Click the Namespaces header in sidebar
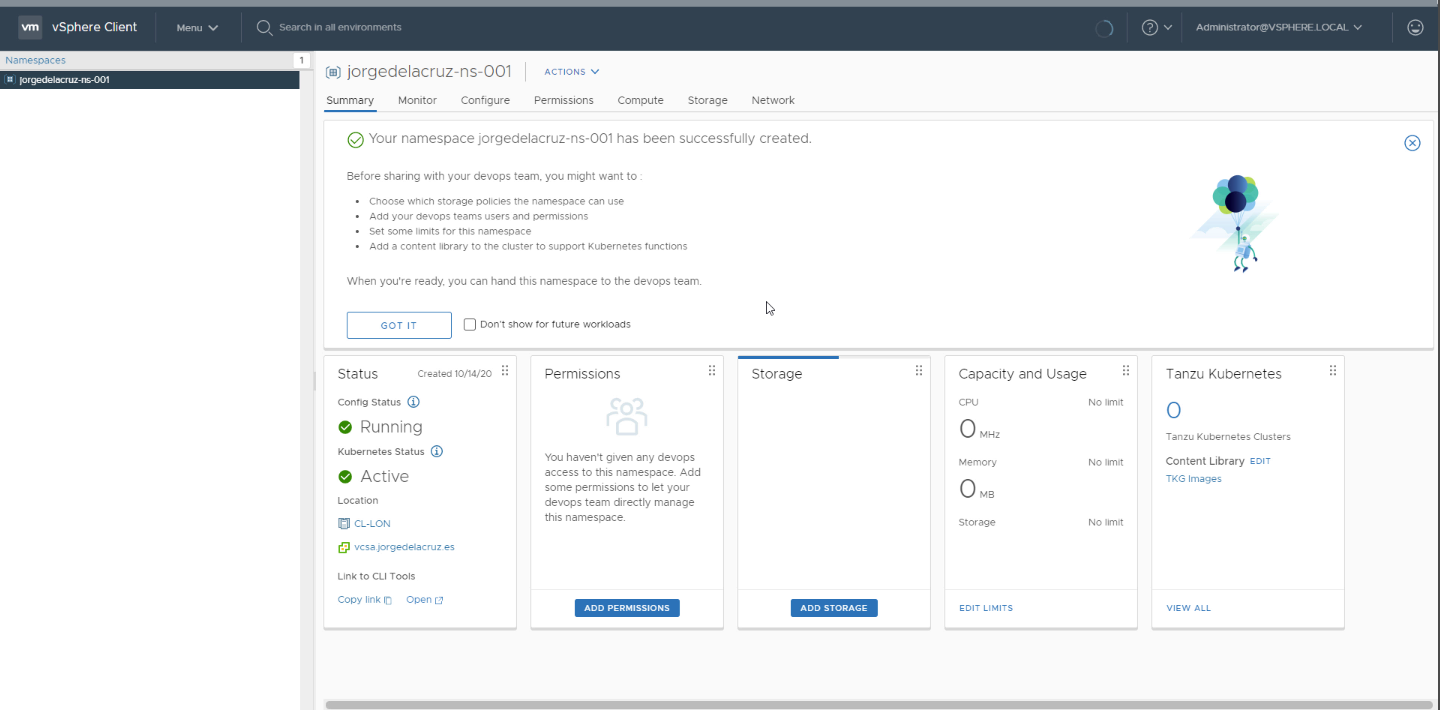Image resolution: width=1440 pixels, height=710 pixels. pyautogui.click(x=36, y=60)
